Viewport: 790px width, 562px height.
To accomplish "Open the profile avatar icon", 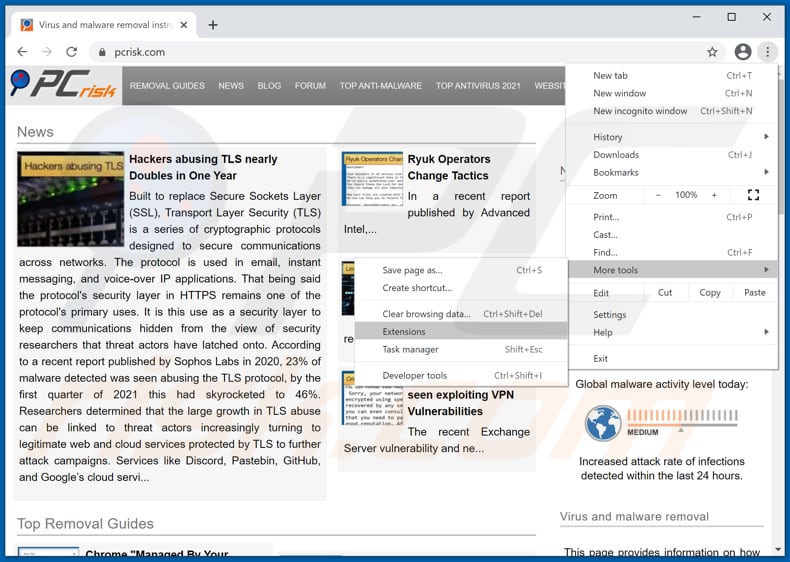I will point(742,52).
